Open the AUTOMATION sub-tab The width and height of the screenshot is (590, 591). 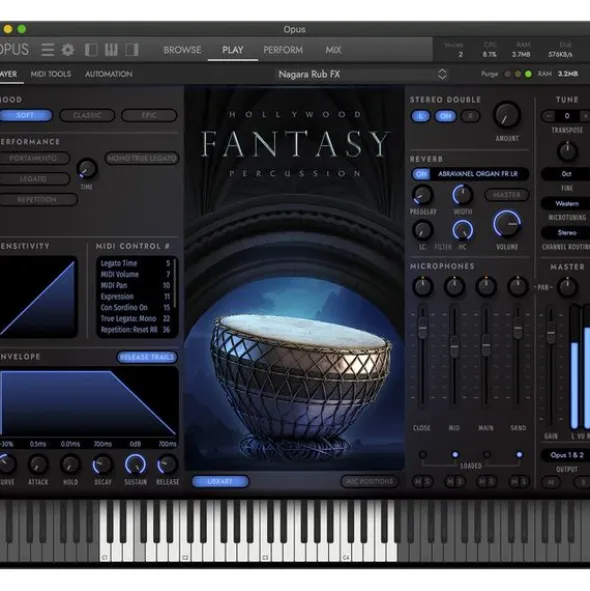(x=109, y=74)
